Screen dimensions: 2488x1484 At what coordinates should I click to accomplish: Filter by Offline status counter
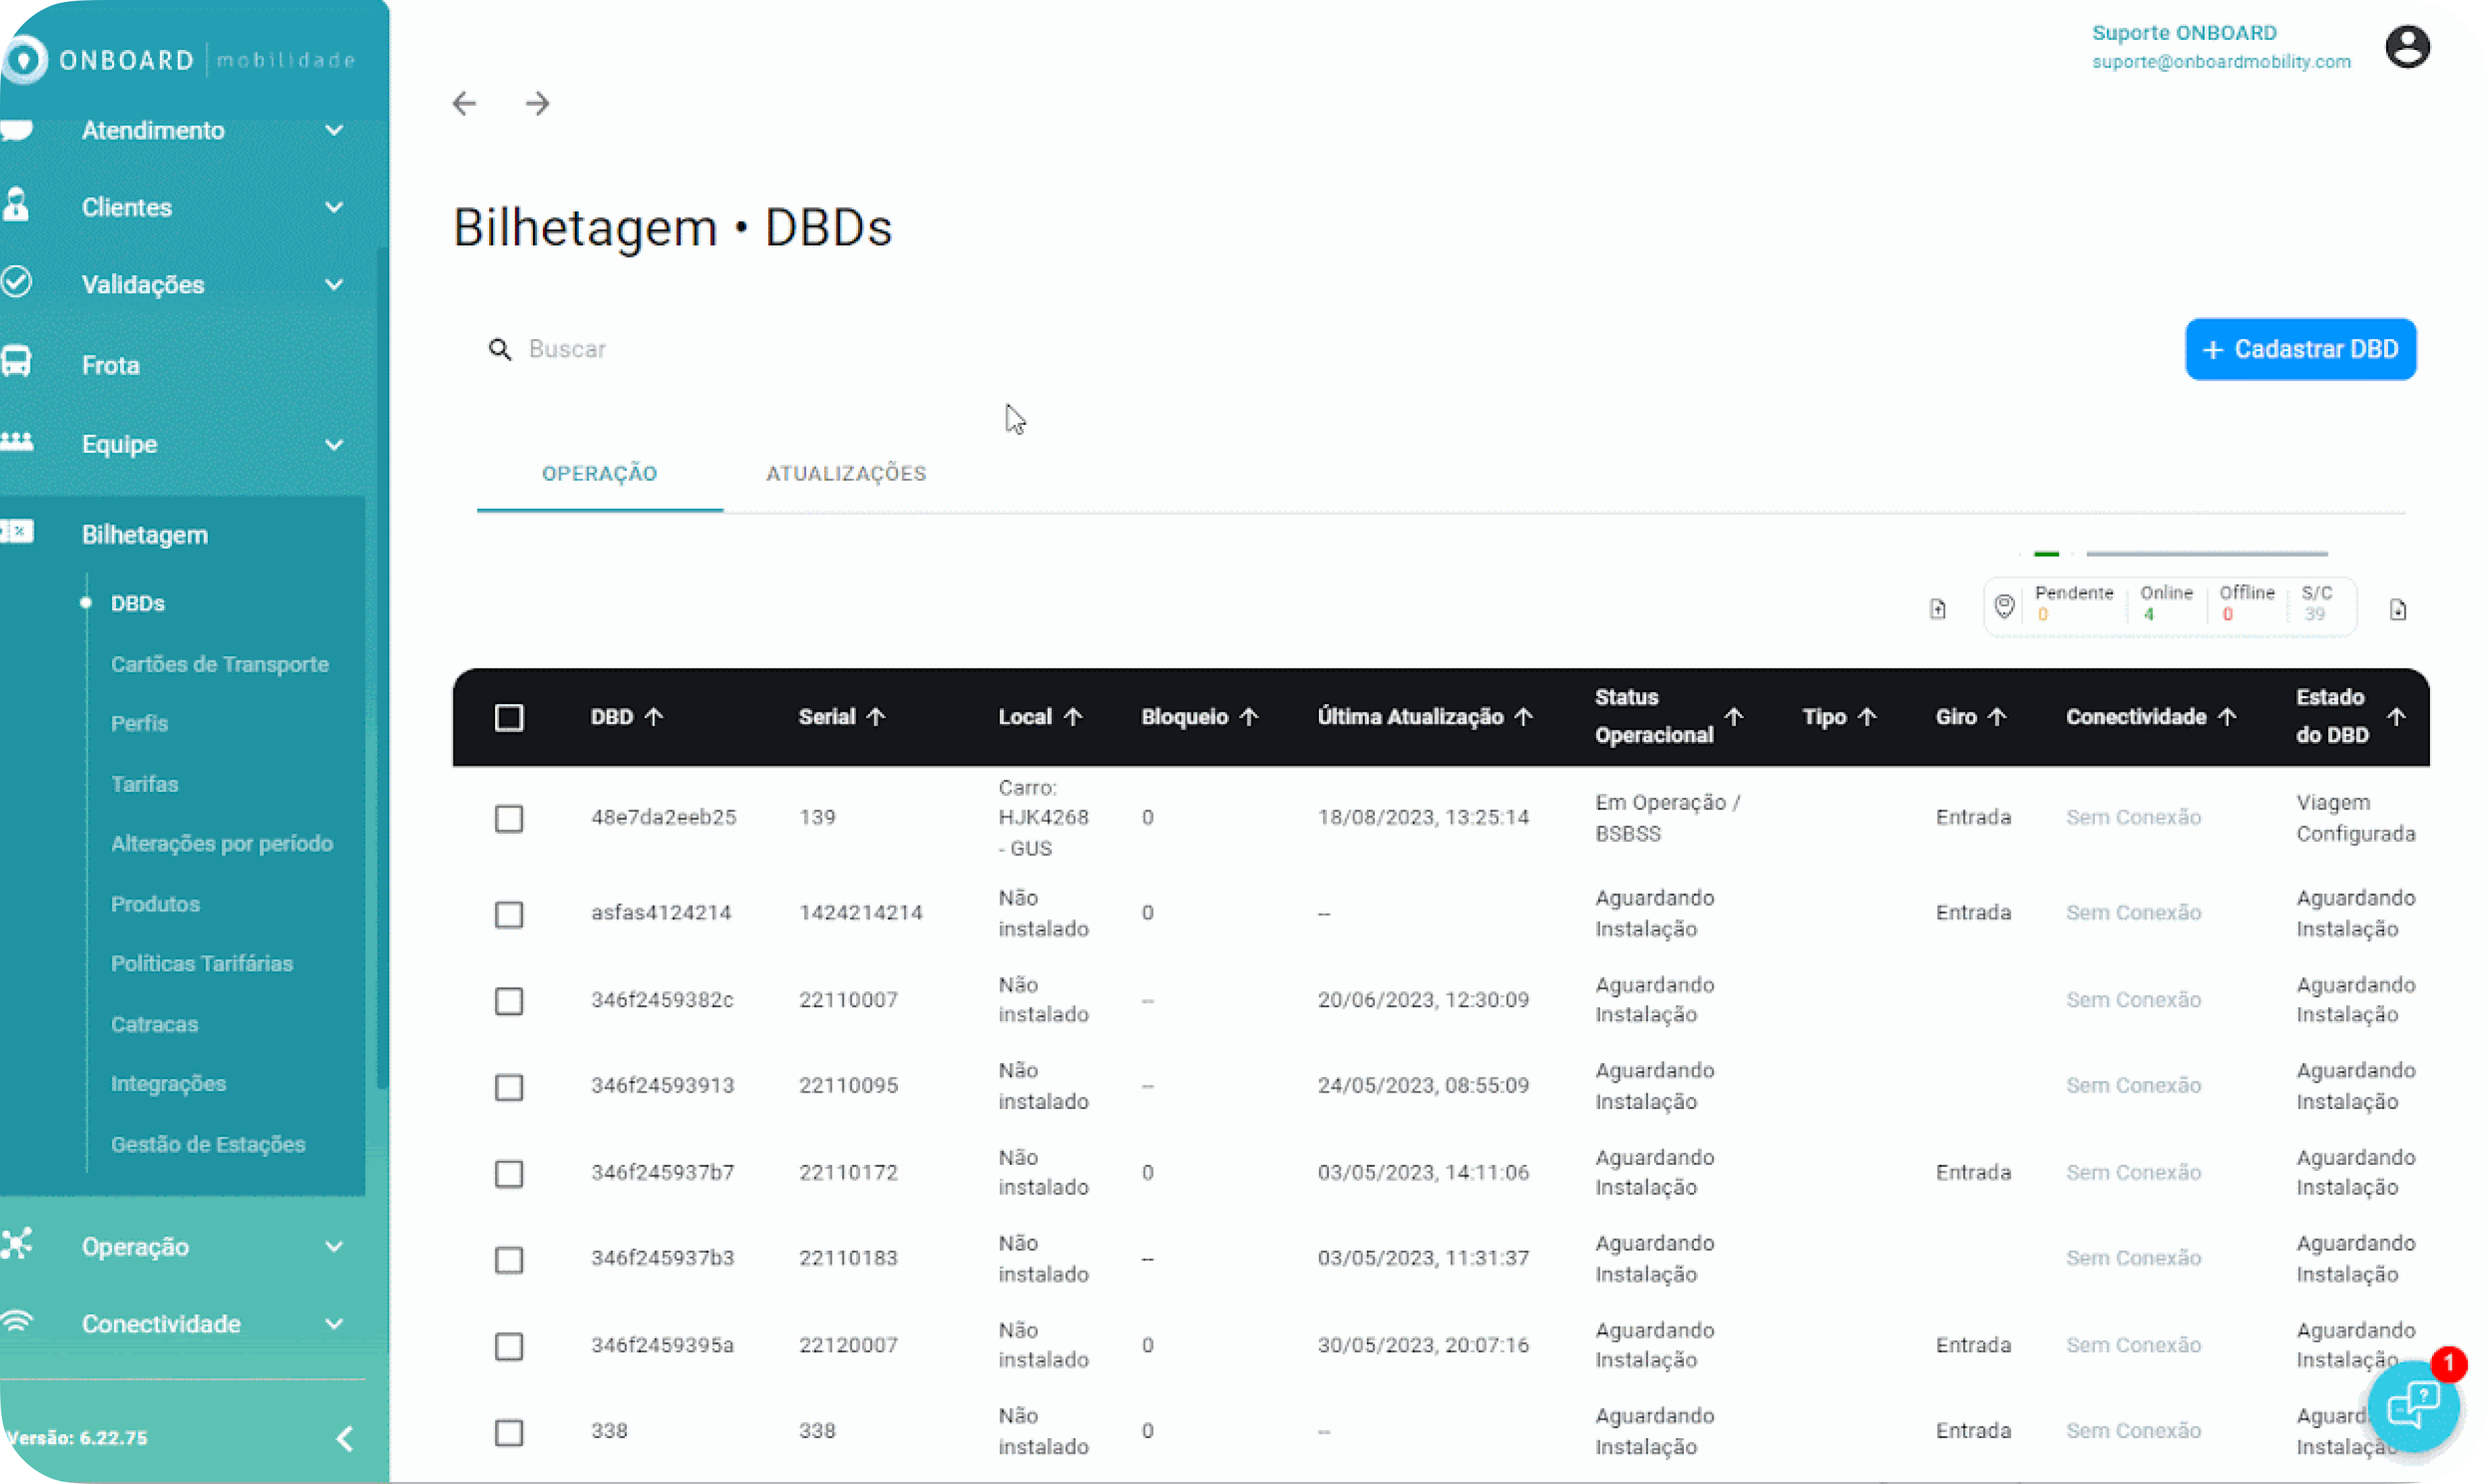(x=2246, y=603)
